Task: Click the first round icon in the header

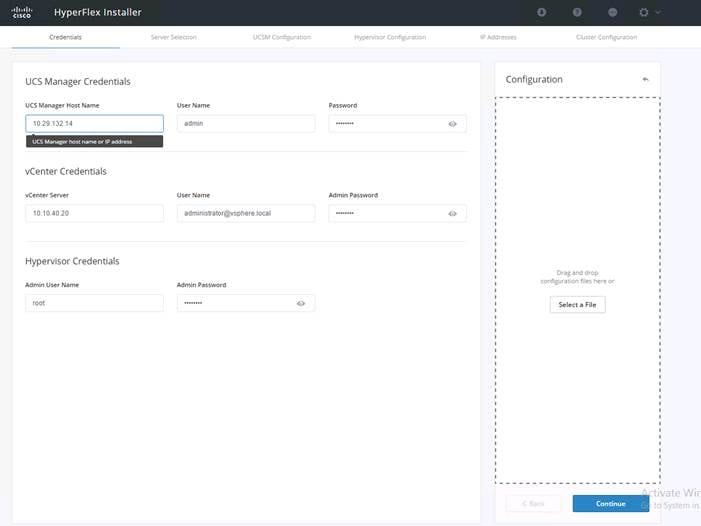Action: tap(541, 12)
